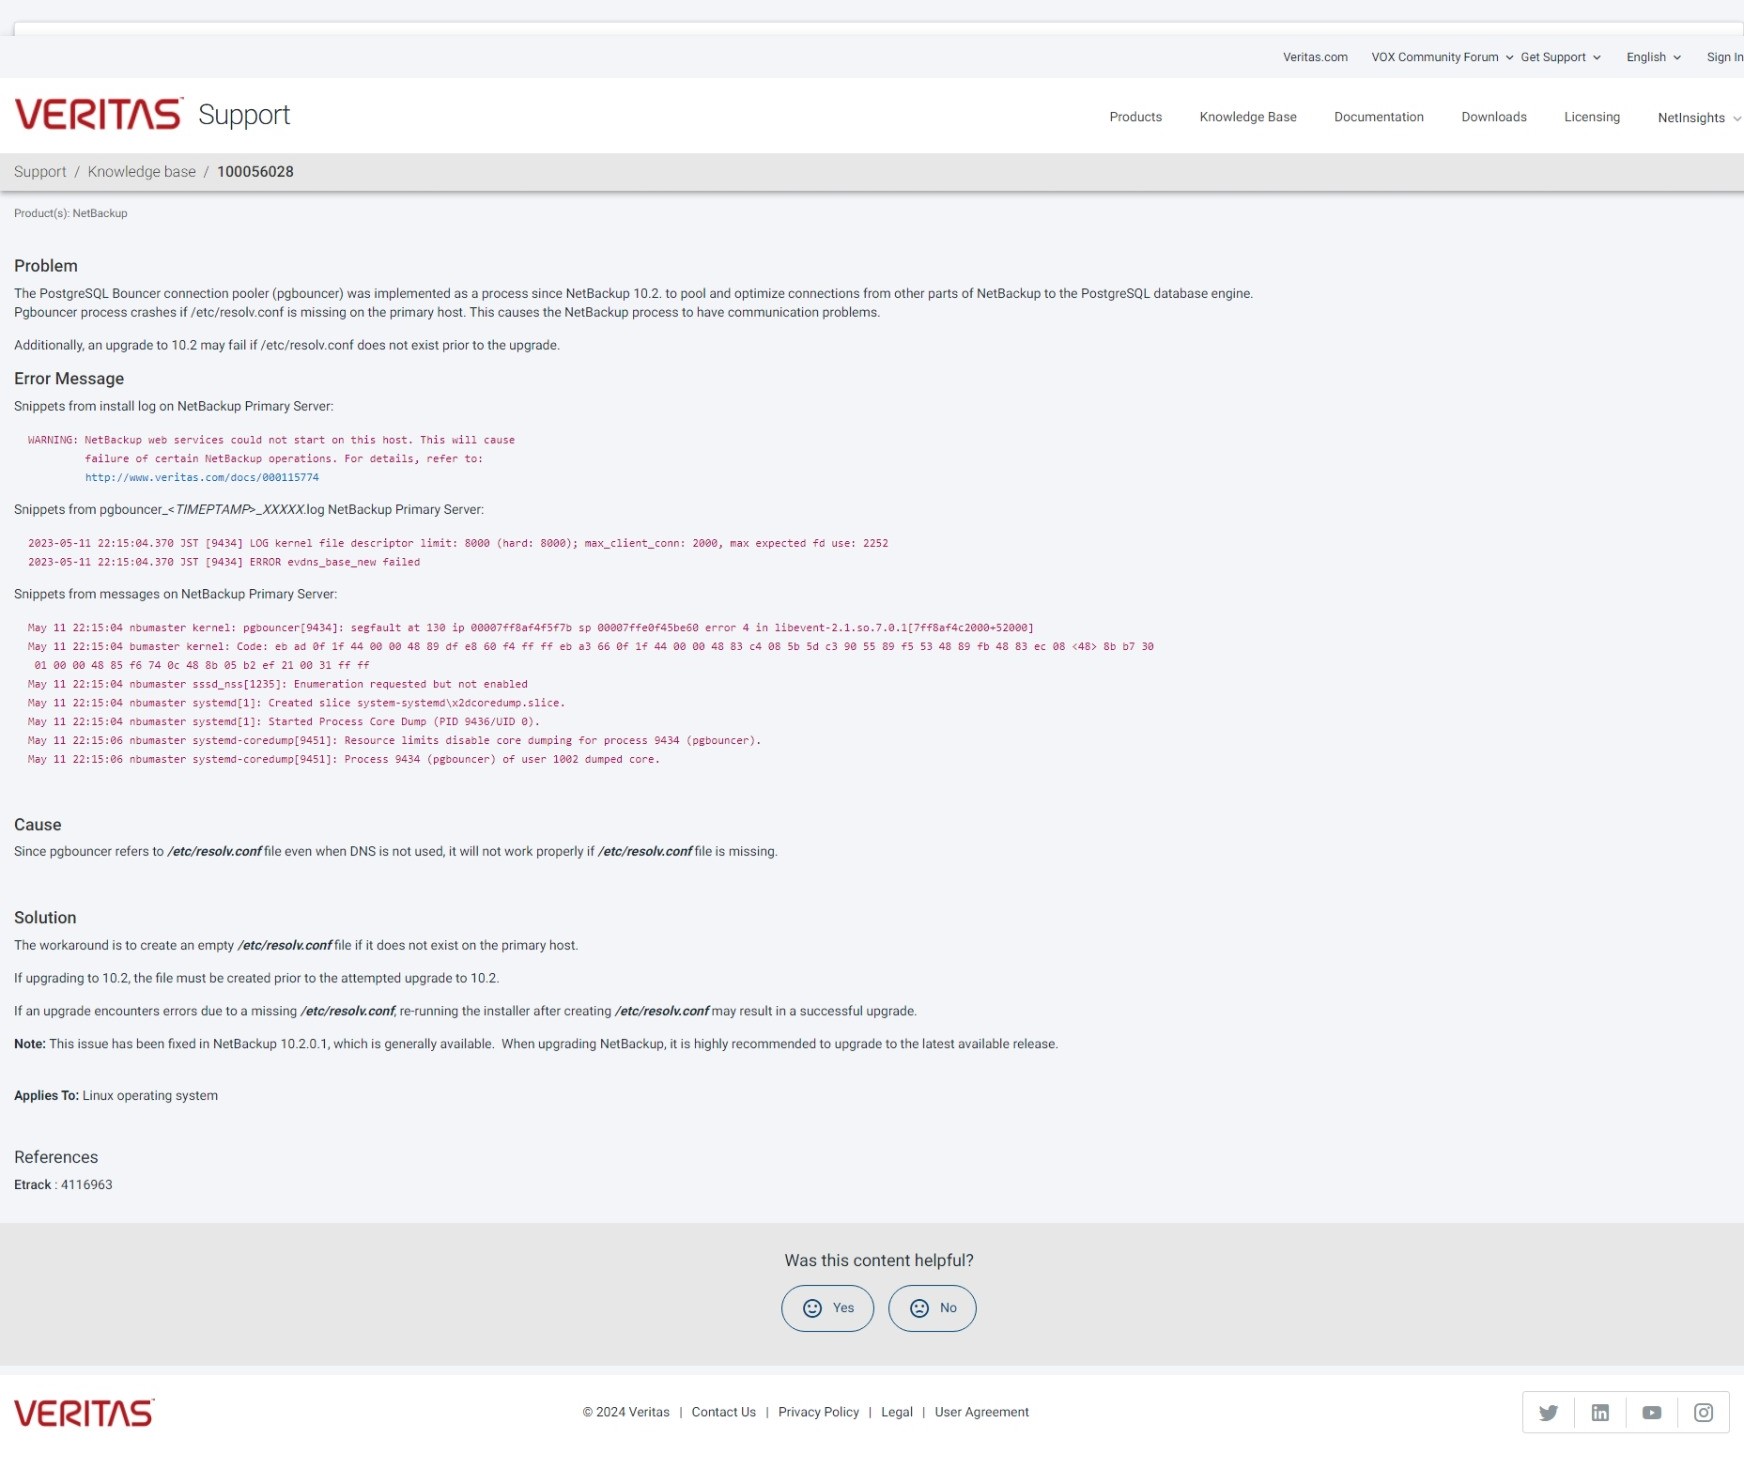Select the Licensing menu item
The height and width of the screenshot is (1483, 1744).
point(1591,117)
